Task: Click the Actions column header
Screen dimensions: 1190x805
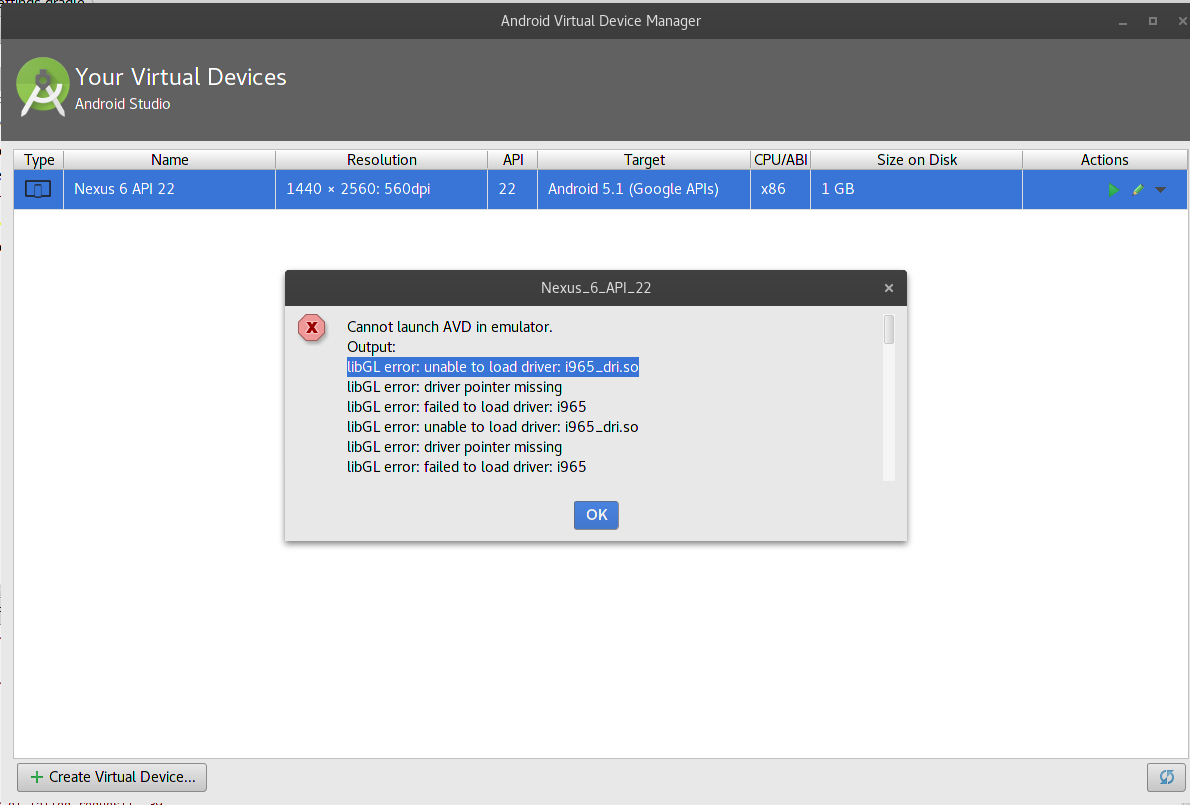Action: coord(1104,159)
